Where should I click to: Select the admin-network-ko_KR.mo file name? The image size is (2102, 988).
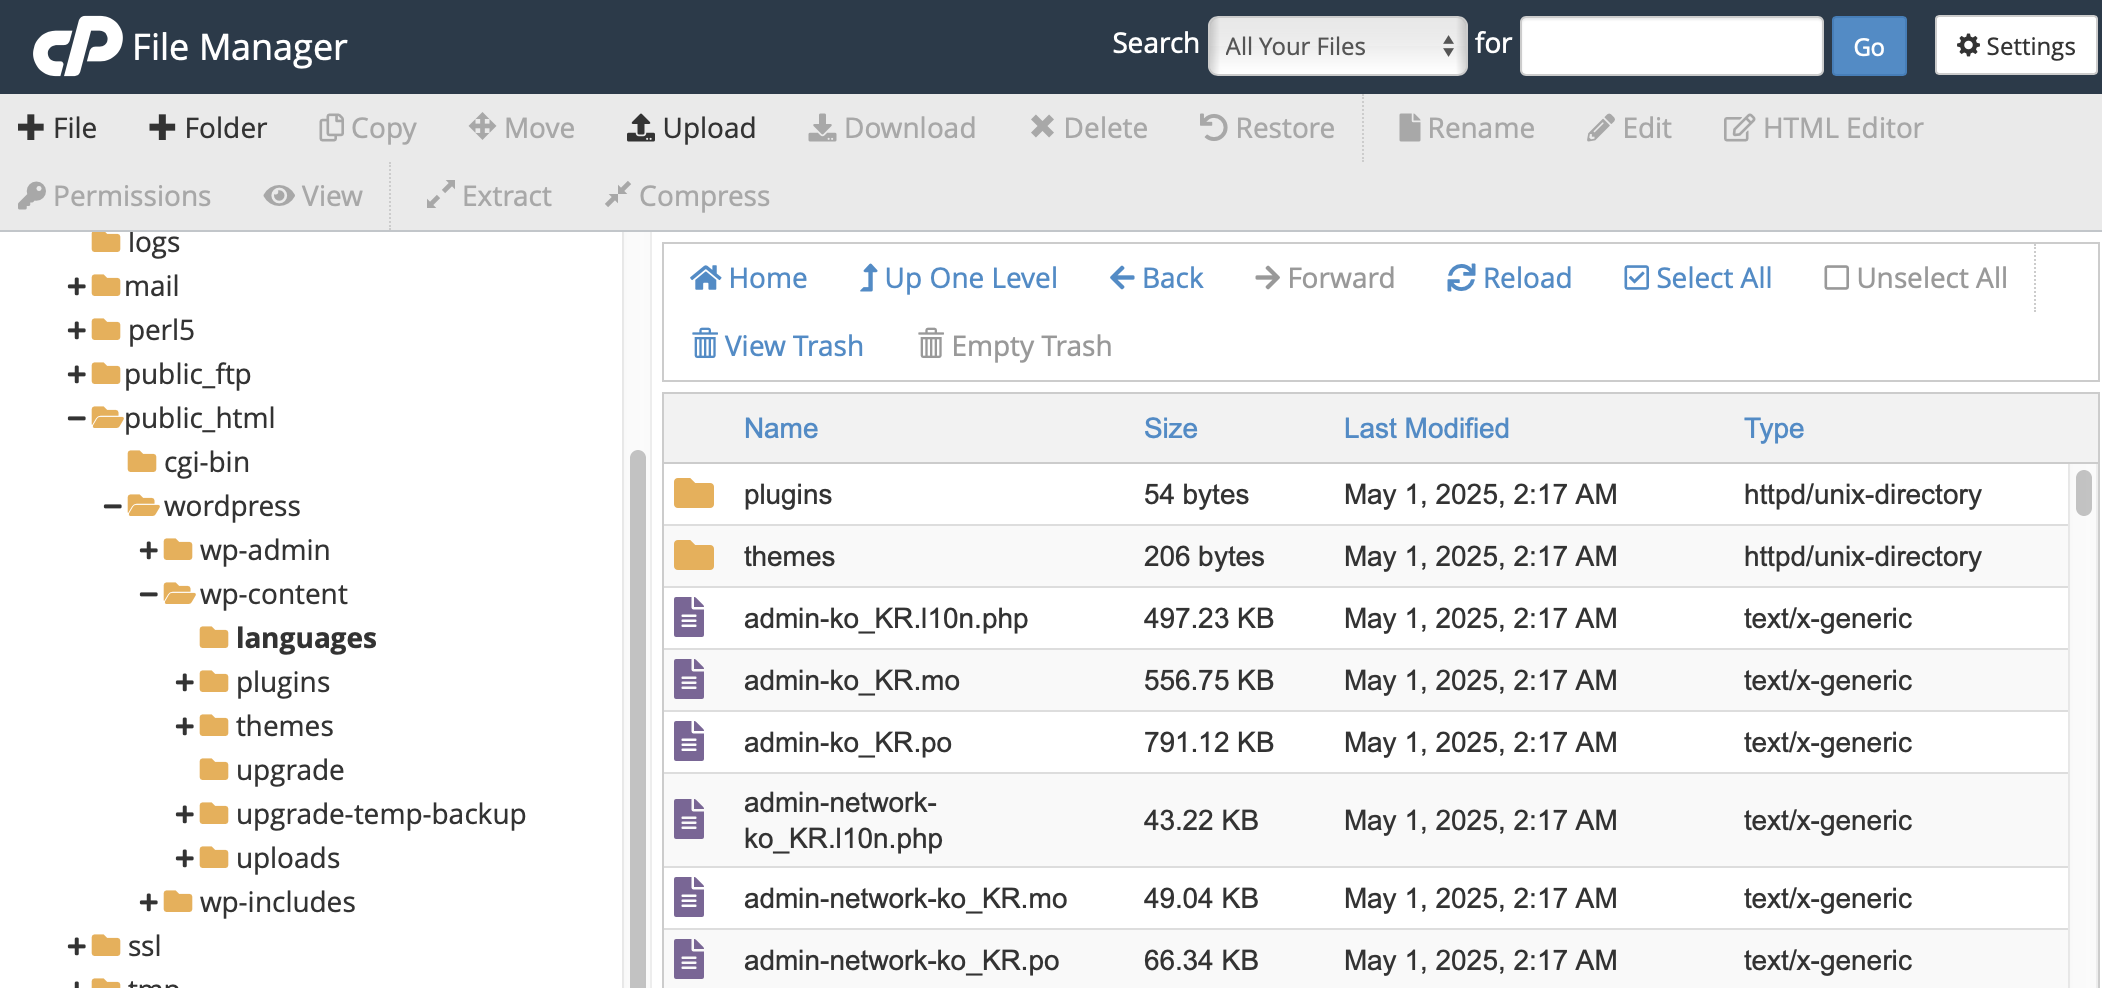905,898
